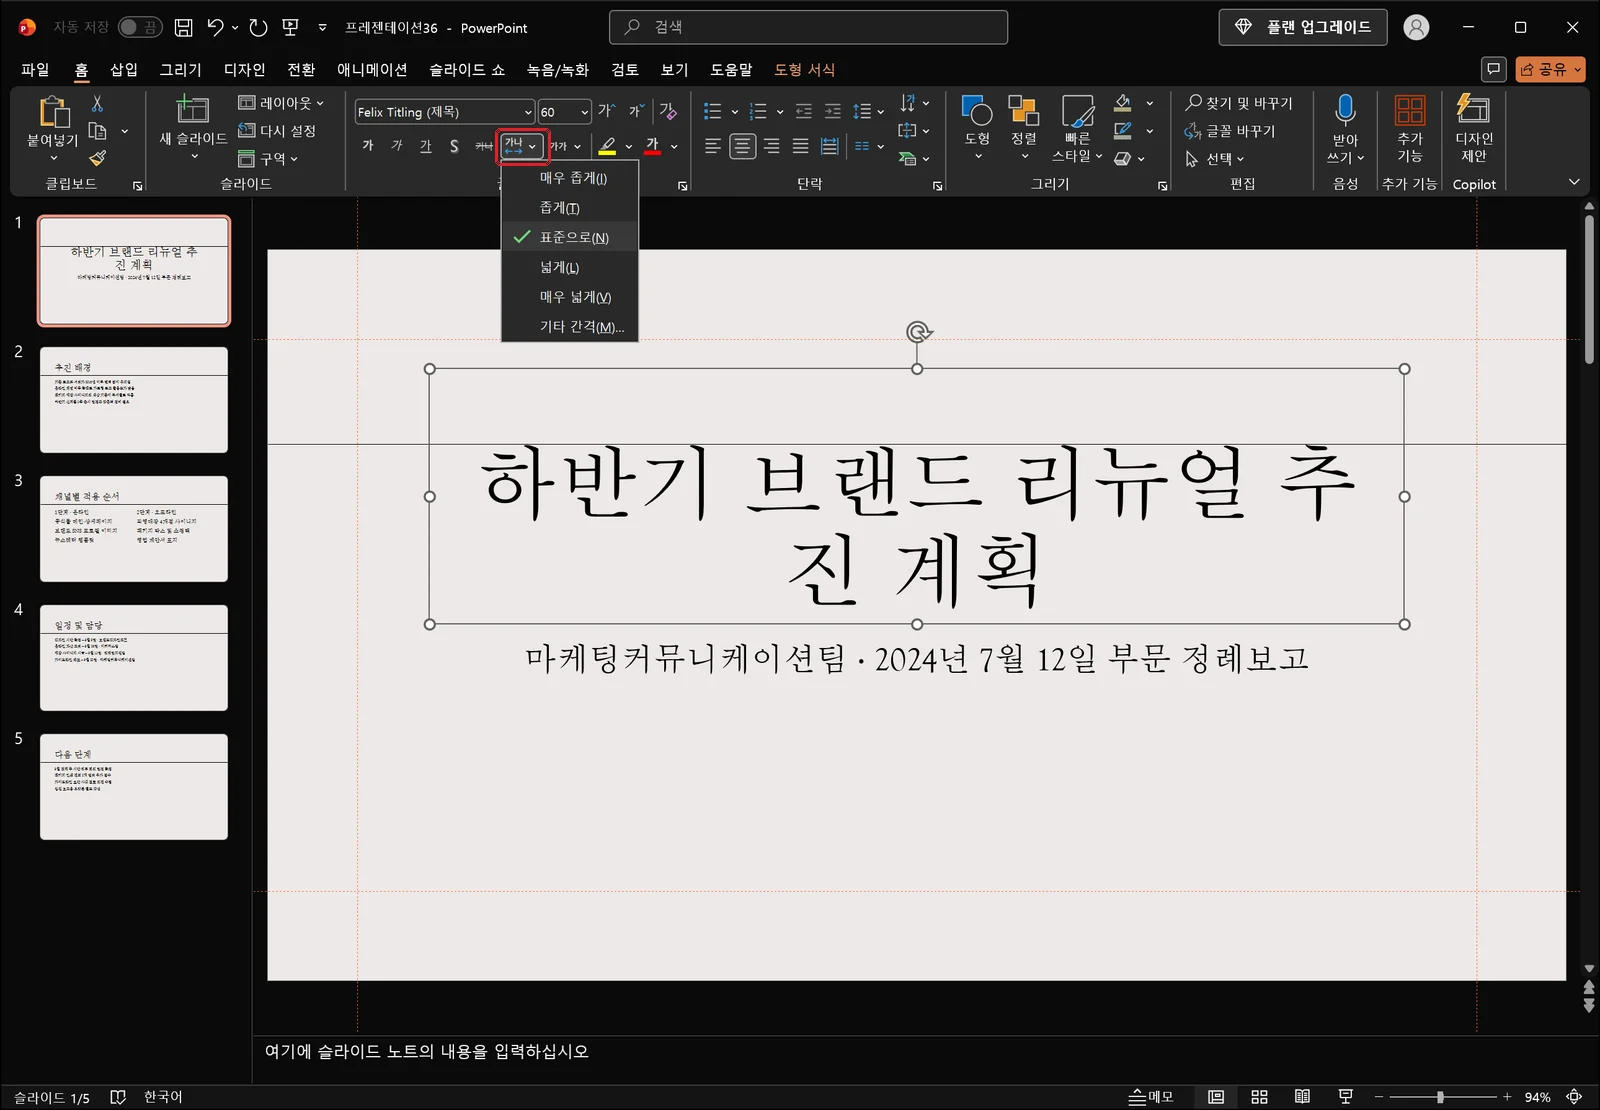This screenshot has width=1600, height=1110.
Task: Collapse the ribbon using the chevron
Action: [x=1574, y=182]
